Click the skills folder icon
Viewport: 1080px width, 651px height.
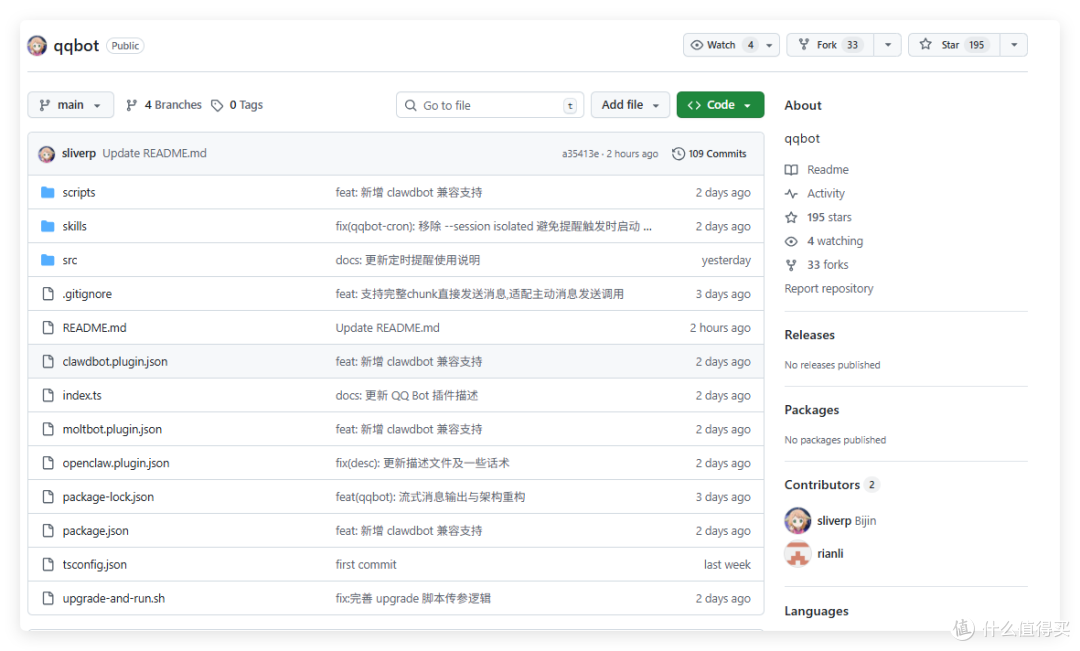[x=48, y=226]
